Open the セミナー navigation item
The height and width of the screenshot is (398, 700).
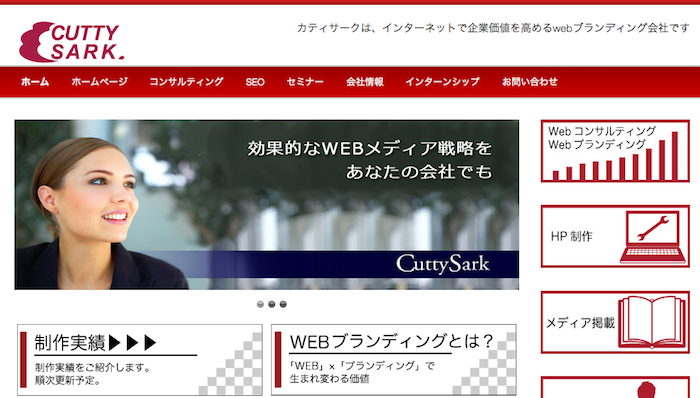coord(305,82)
